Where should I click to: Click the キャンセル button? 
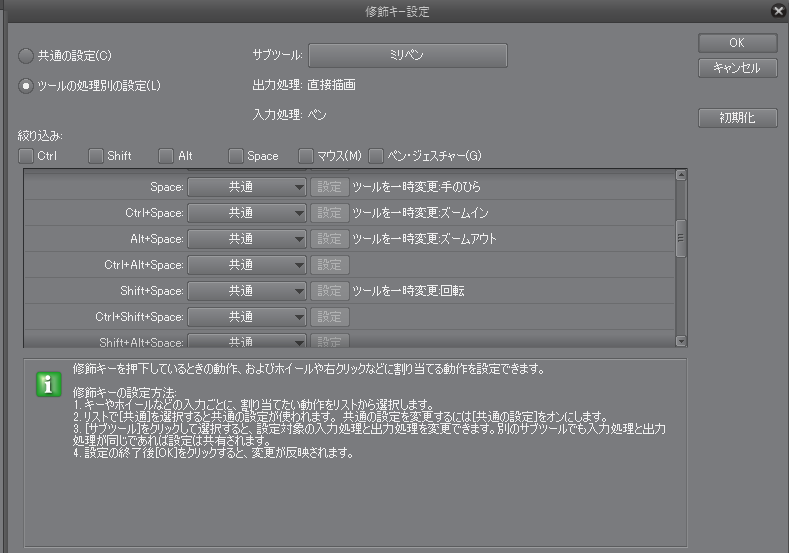pos(738,68)
